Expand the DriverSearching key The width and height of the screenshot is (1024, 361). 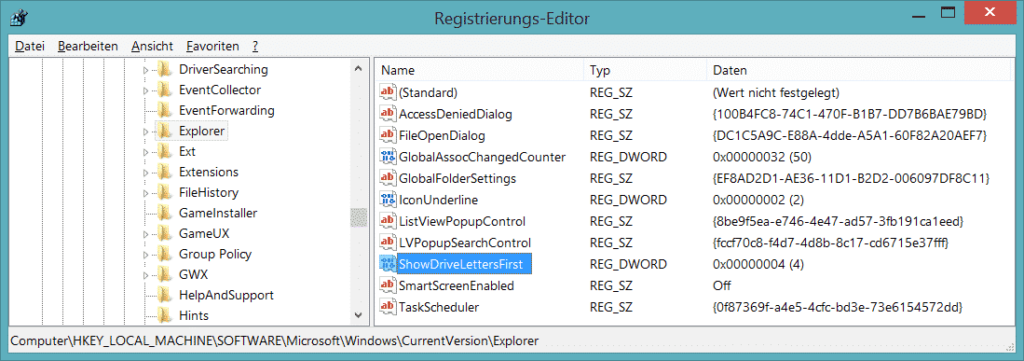[x=146, y=70]
